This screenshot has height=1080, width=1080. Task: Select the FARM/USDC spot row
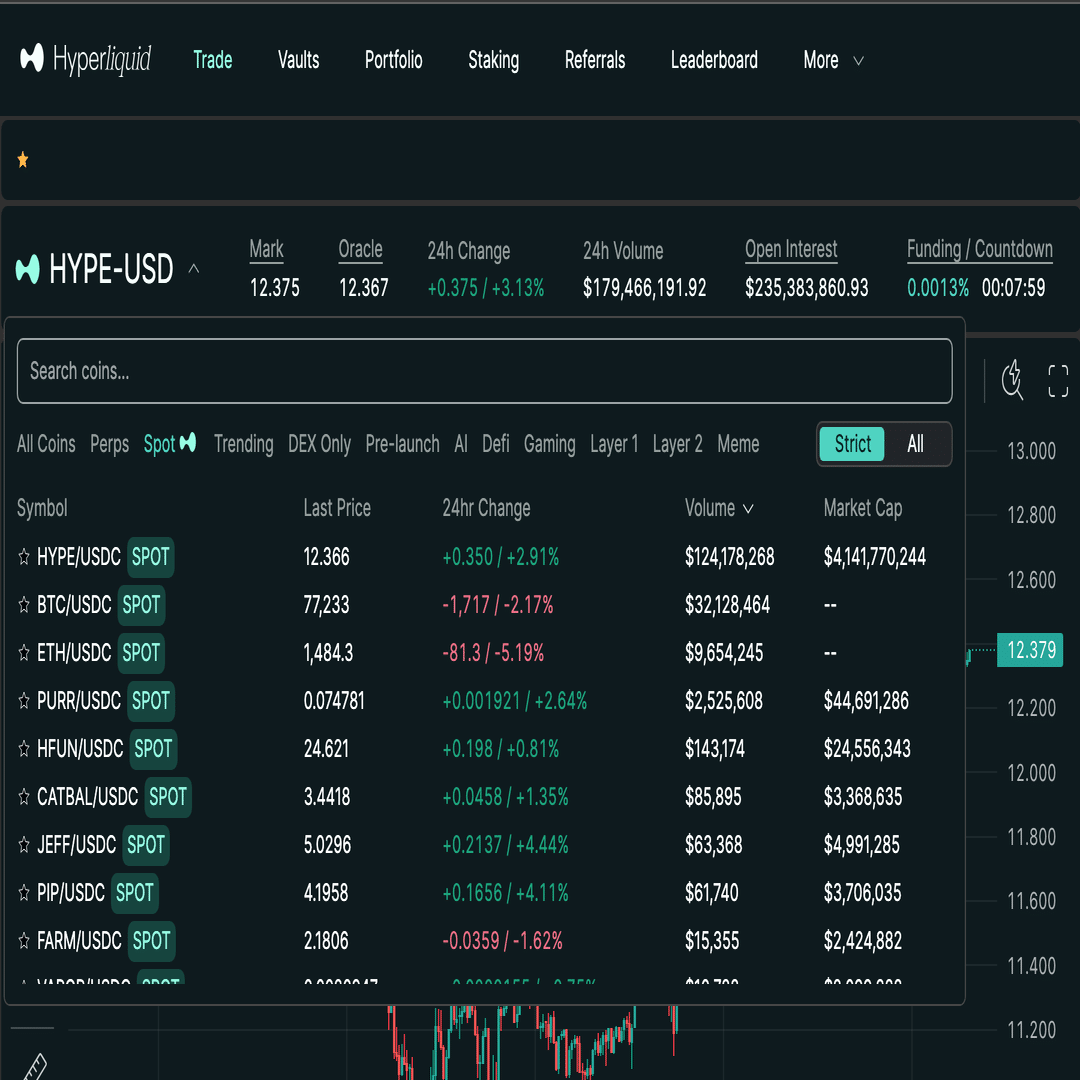coord(484,940)
